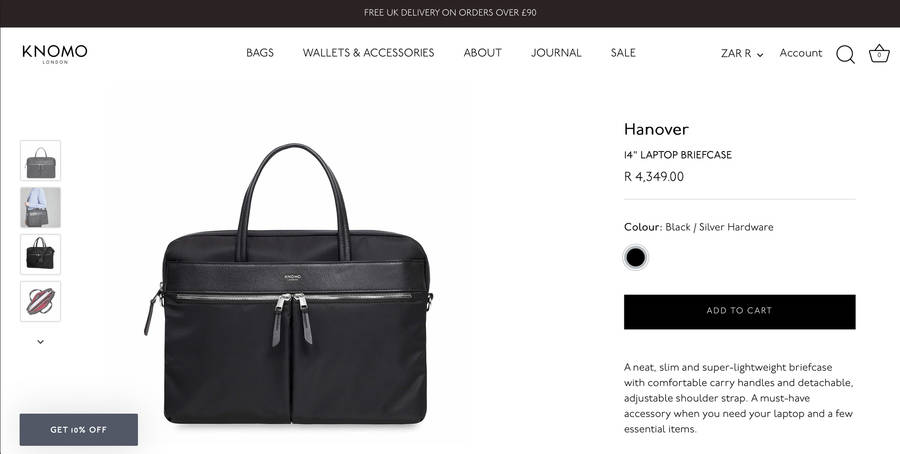
Task: Click the main Hanover bag product image
Action: tap(289, 284)
